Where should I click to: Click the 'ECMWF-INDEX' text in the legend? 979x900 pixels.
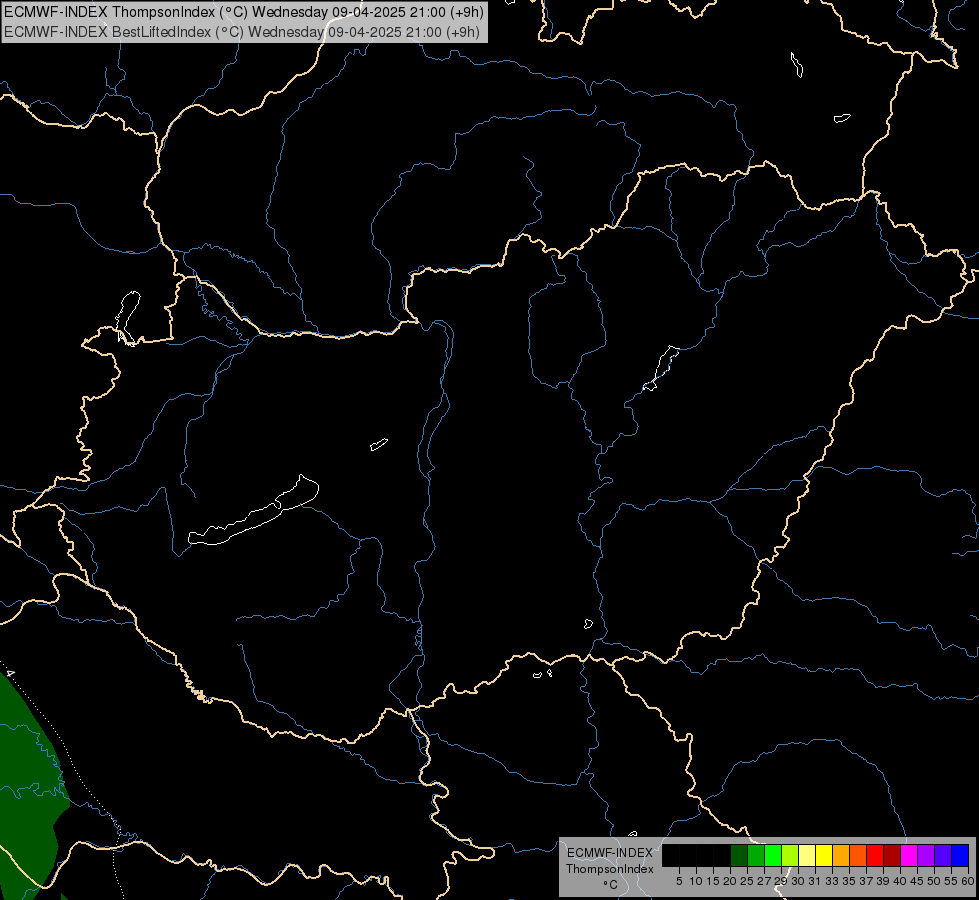[x=610, y=853]
